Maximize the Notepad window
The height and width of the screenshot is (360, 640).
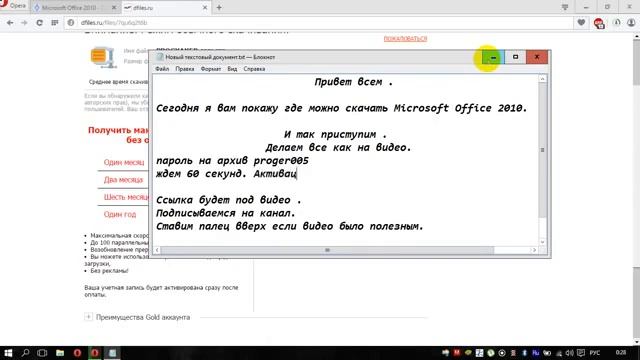tap(516, 57)
